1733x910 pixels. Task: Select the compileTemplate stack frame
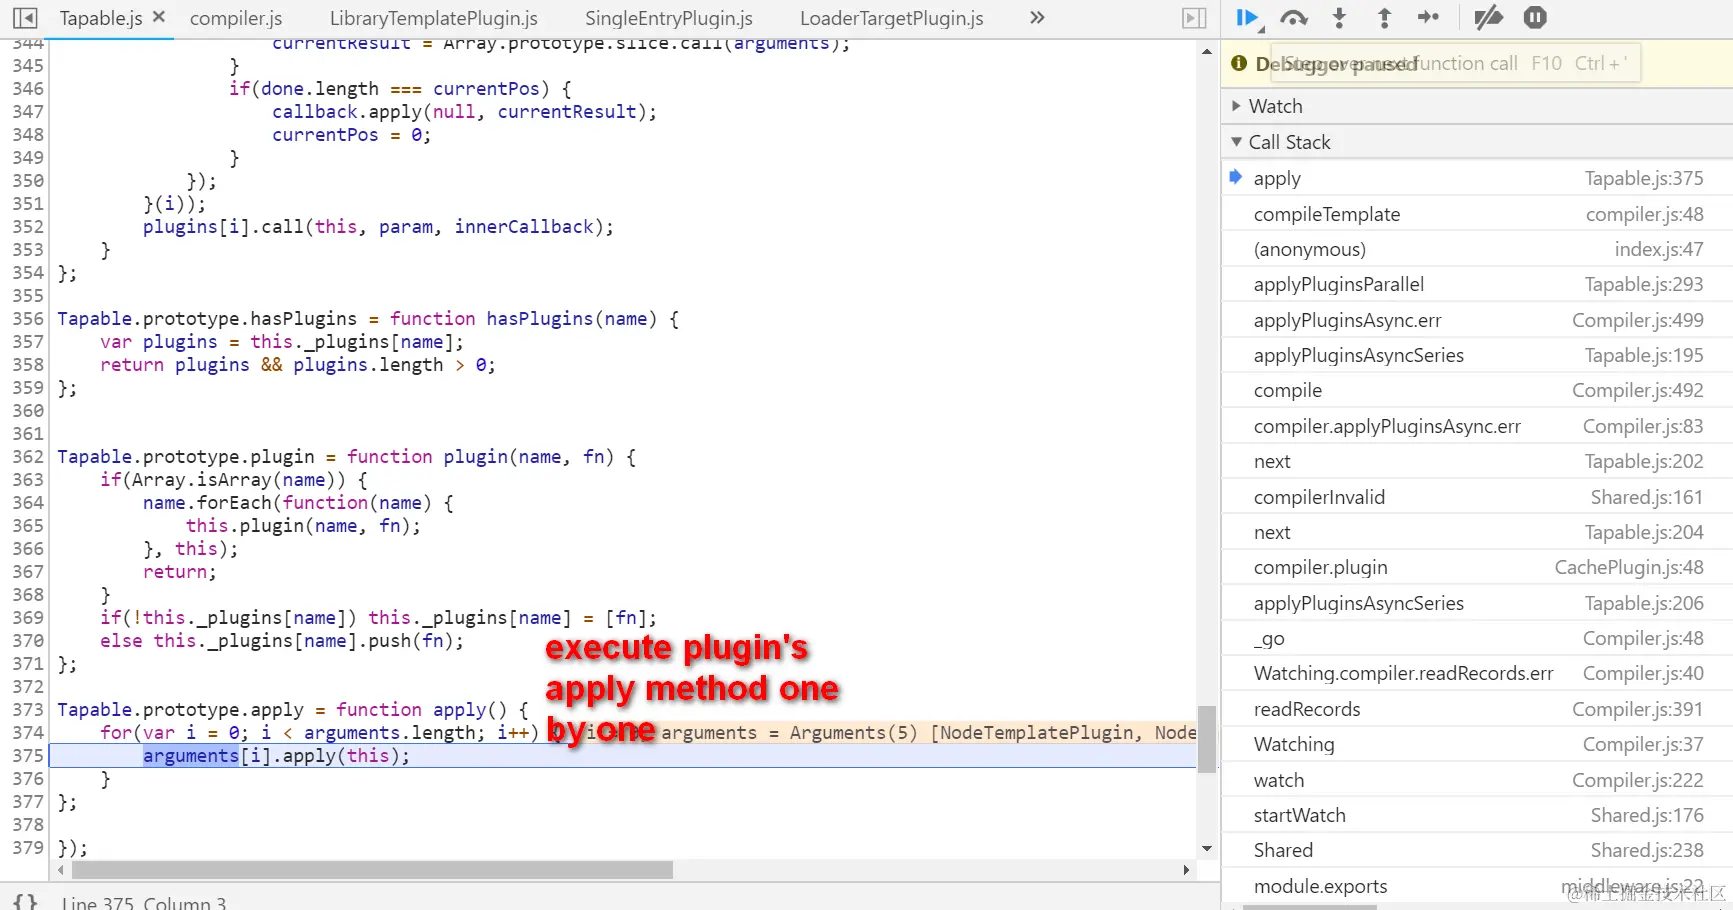tap(1476, 214)
